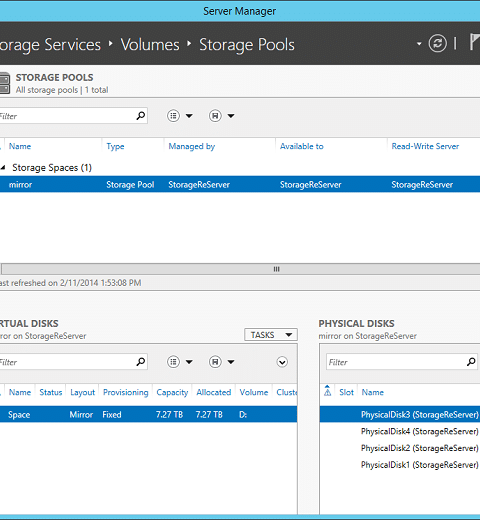
Task: Collapse the Storage Spaces (1) group
Action: point(3,167)
